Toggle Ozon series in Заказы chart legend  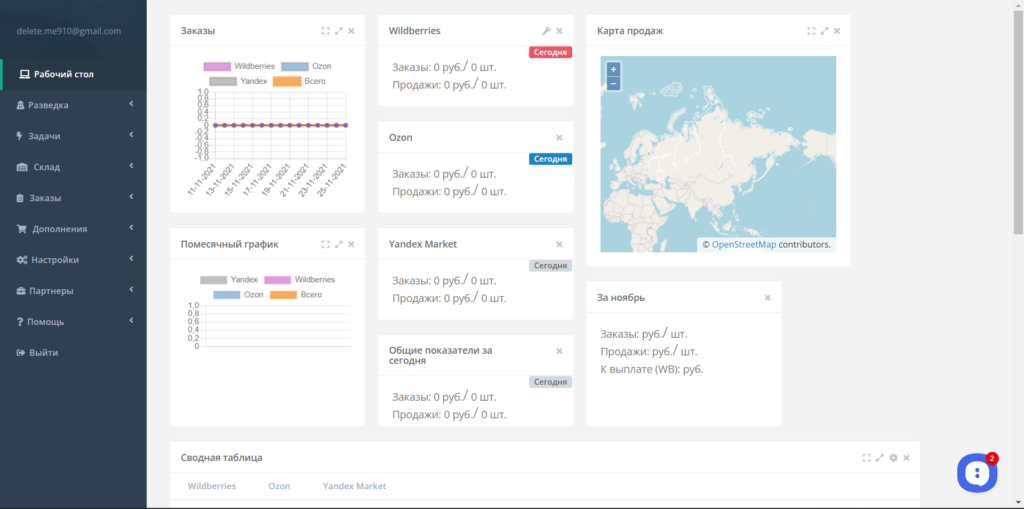click(306, 66)
